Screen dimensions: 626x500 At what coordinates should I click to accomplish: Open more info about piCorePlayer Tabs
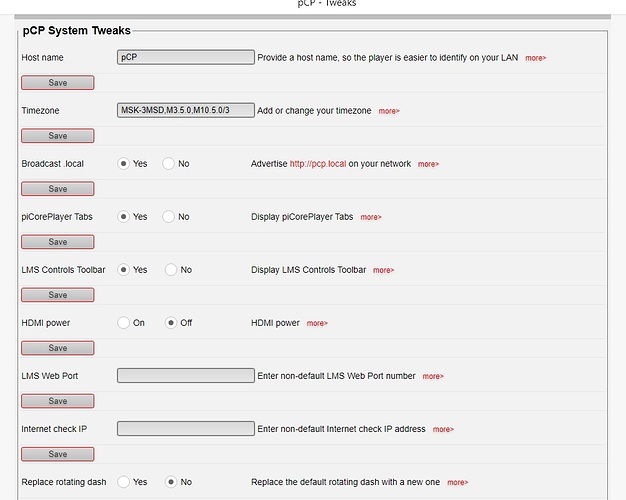tap(371, 217)
